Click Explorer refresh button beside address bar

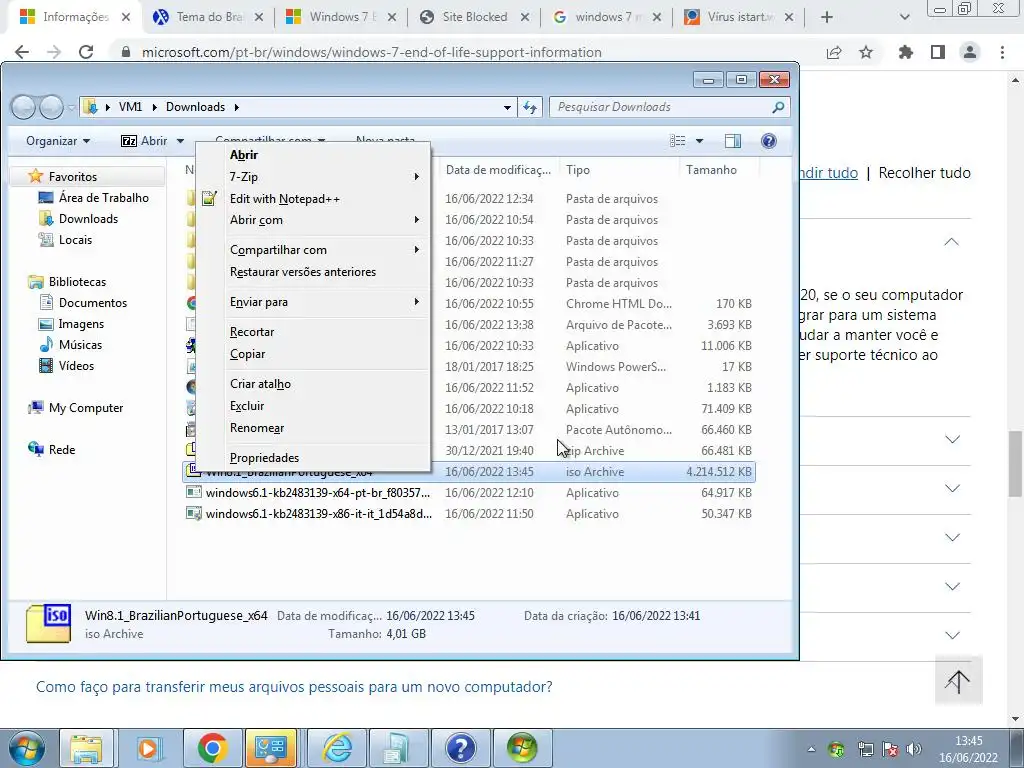[x=530, y=107]
